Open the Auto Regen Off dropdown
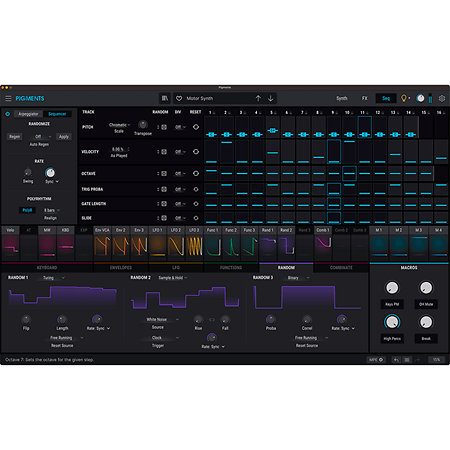Viewport: 450px width, 450px height. tap(43, 137)
